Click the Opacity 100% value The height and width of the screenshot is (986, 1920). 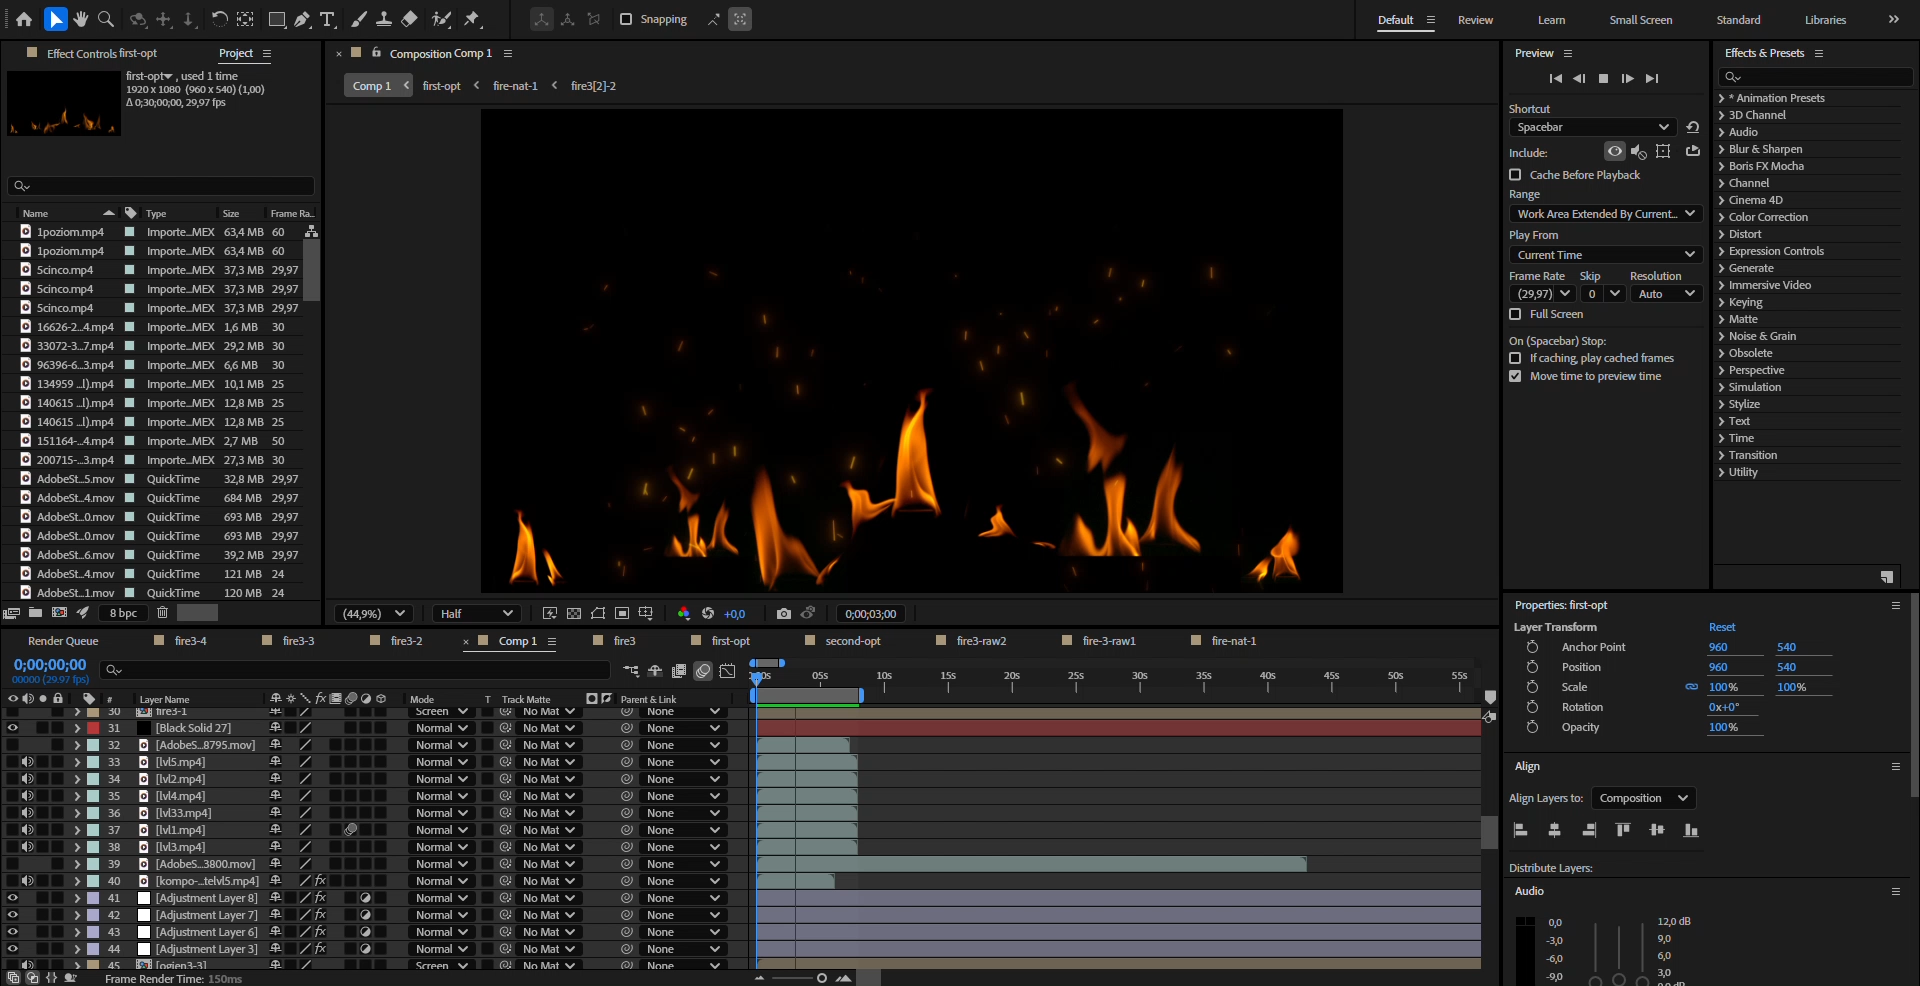1723,727
